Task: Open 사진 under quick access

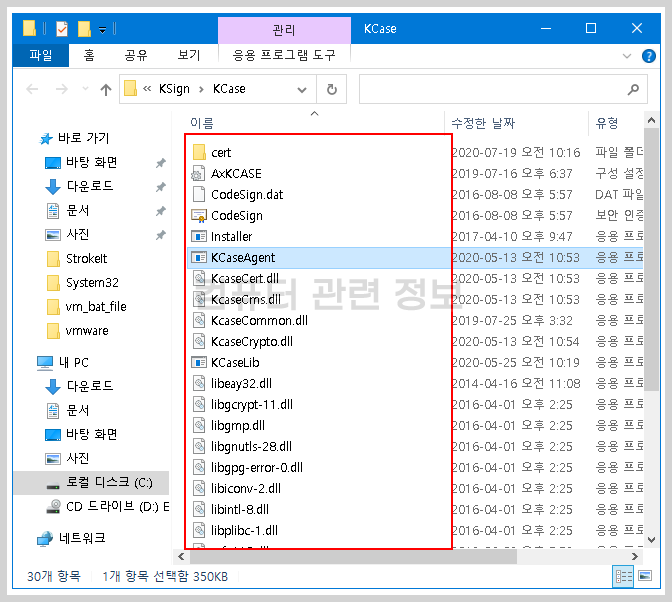Action: 78,234
